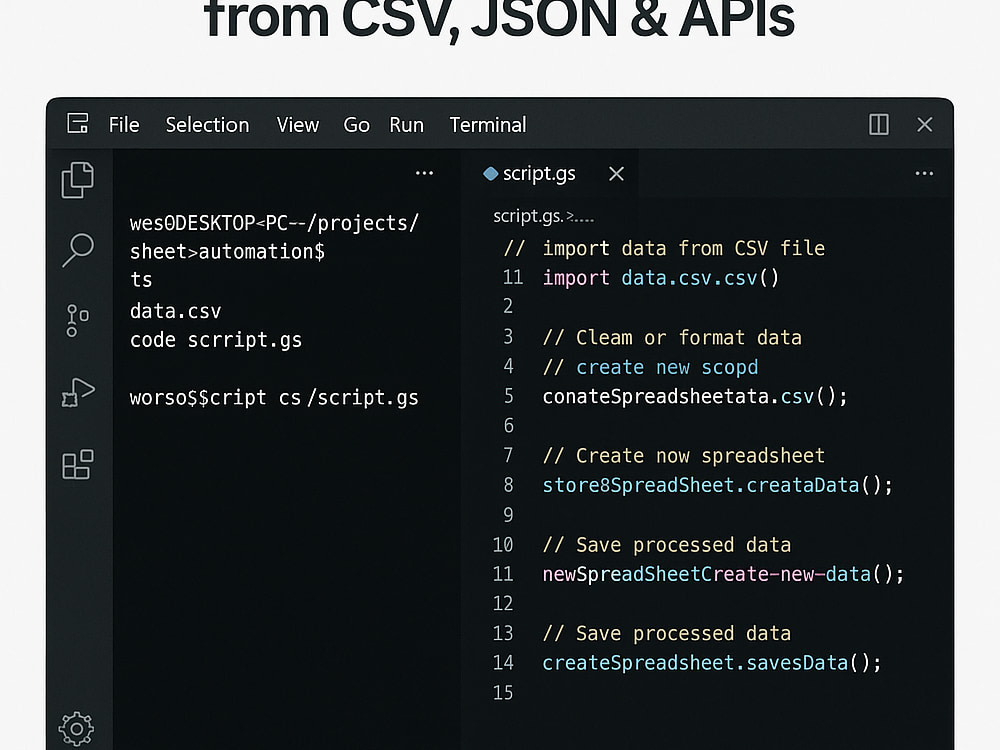1000x750 pixels.
Task: Click line number 9 in the gutter
Action: 508,515
